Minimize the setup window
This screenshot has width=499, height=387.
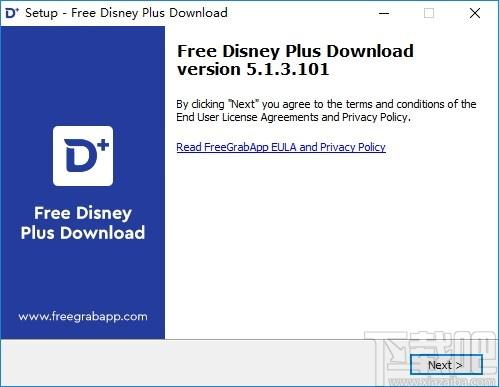tap(384, 13)
